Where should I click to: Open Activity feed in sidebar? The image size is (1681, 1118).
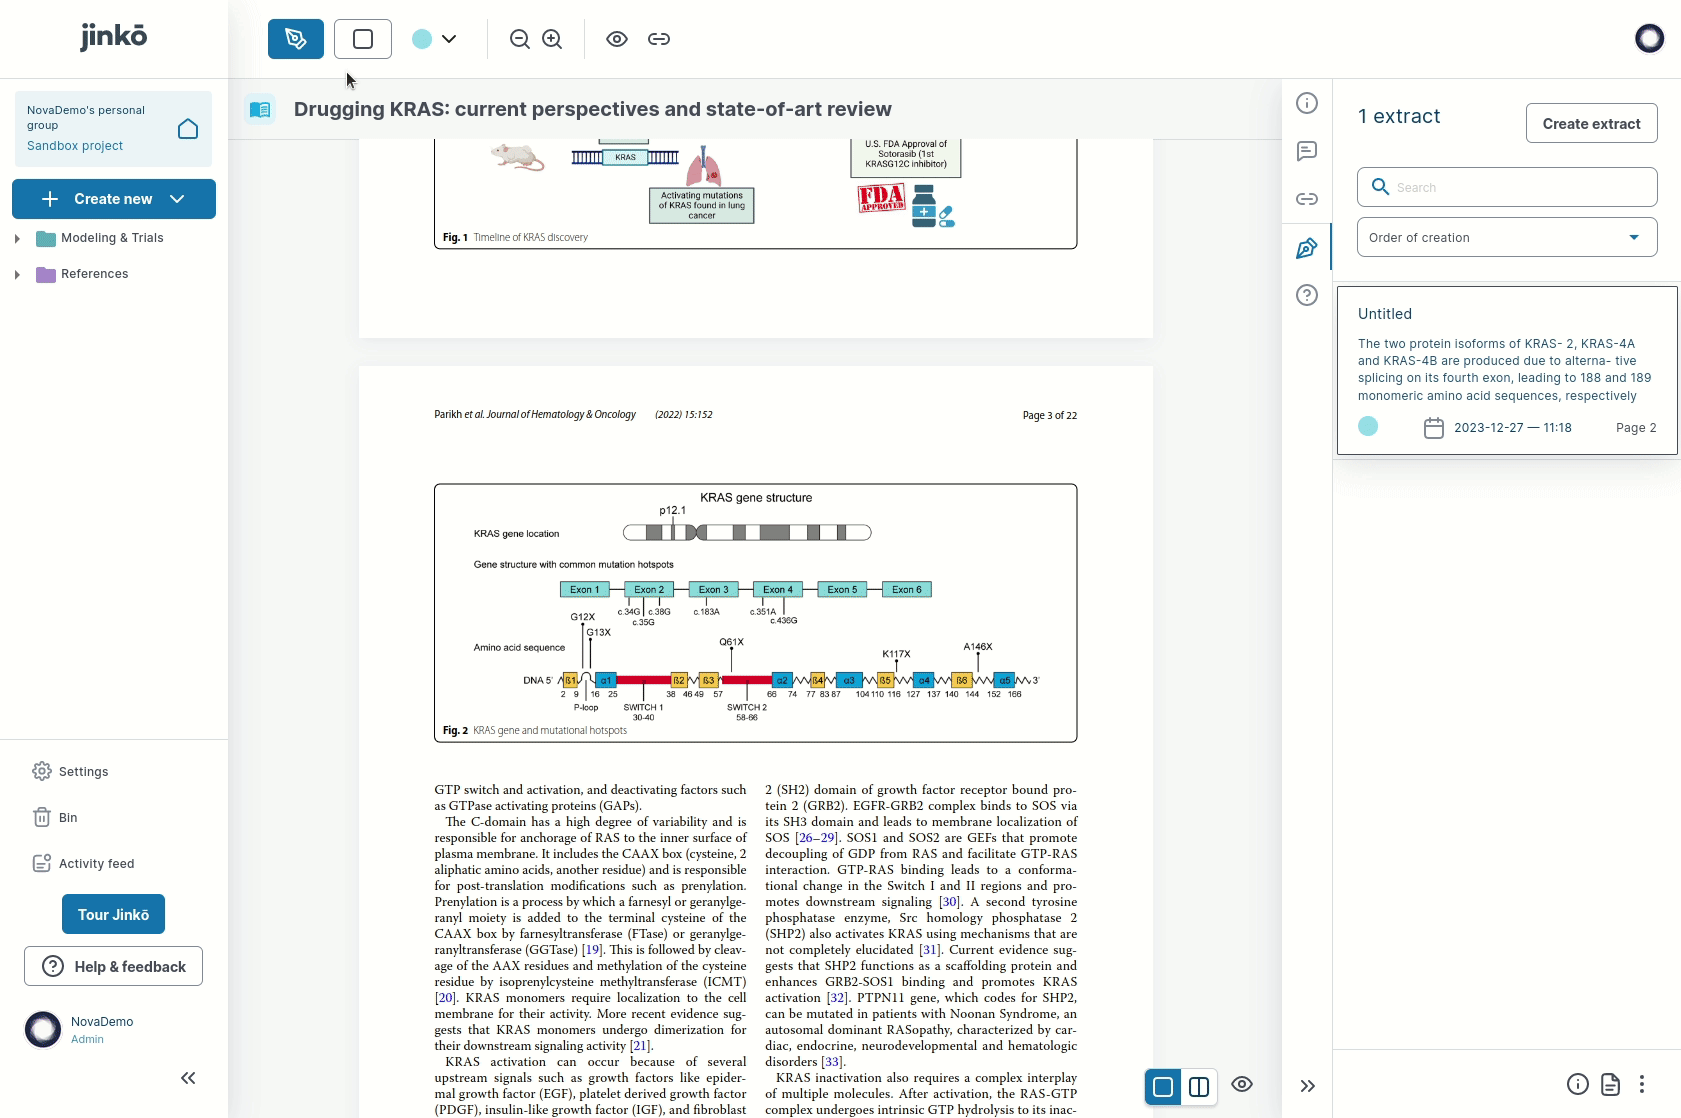click(96, 864)
